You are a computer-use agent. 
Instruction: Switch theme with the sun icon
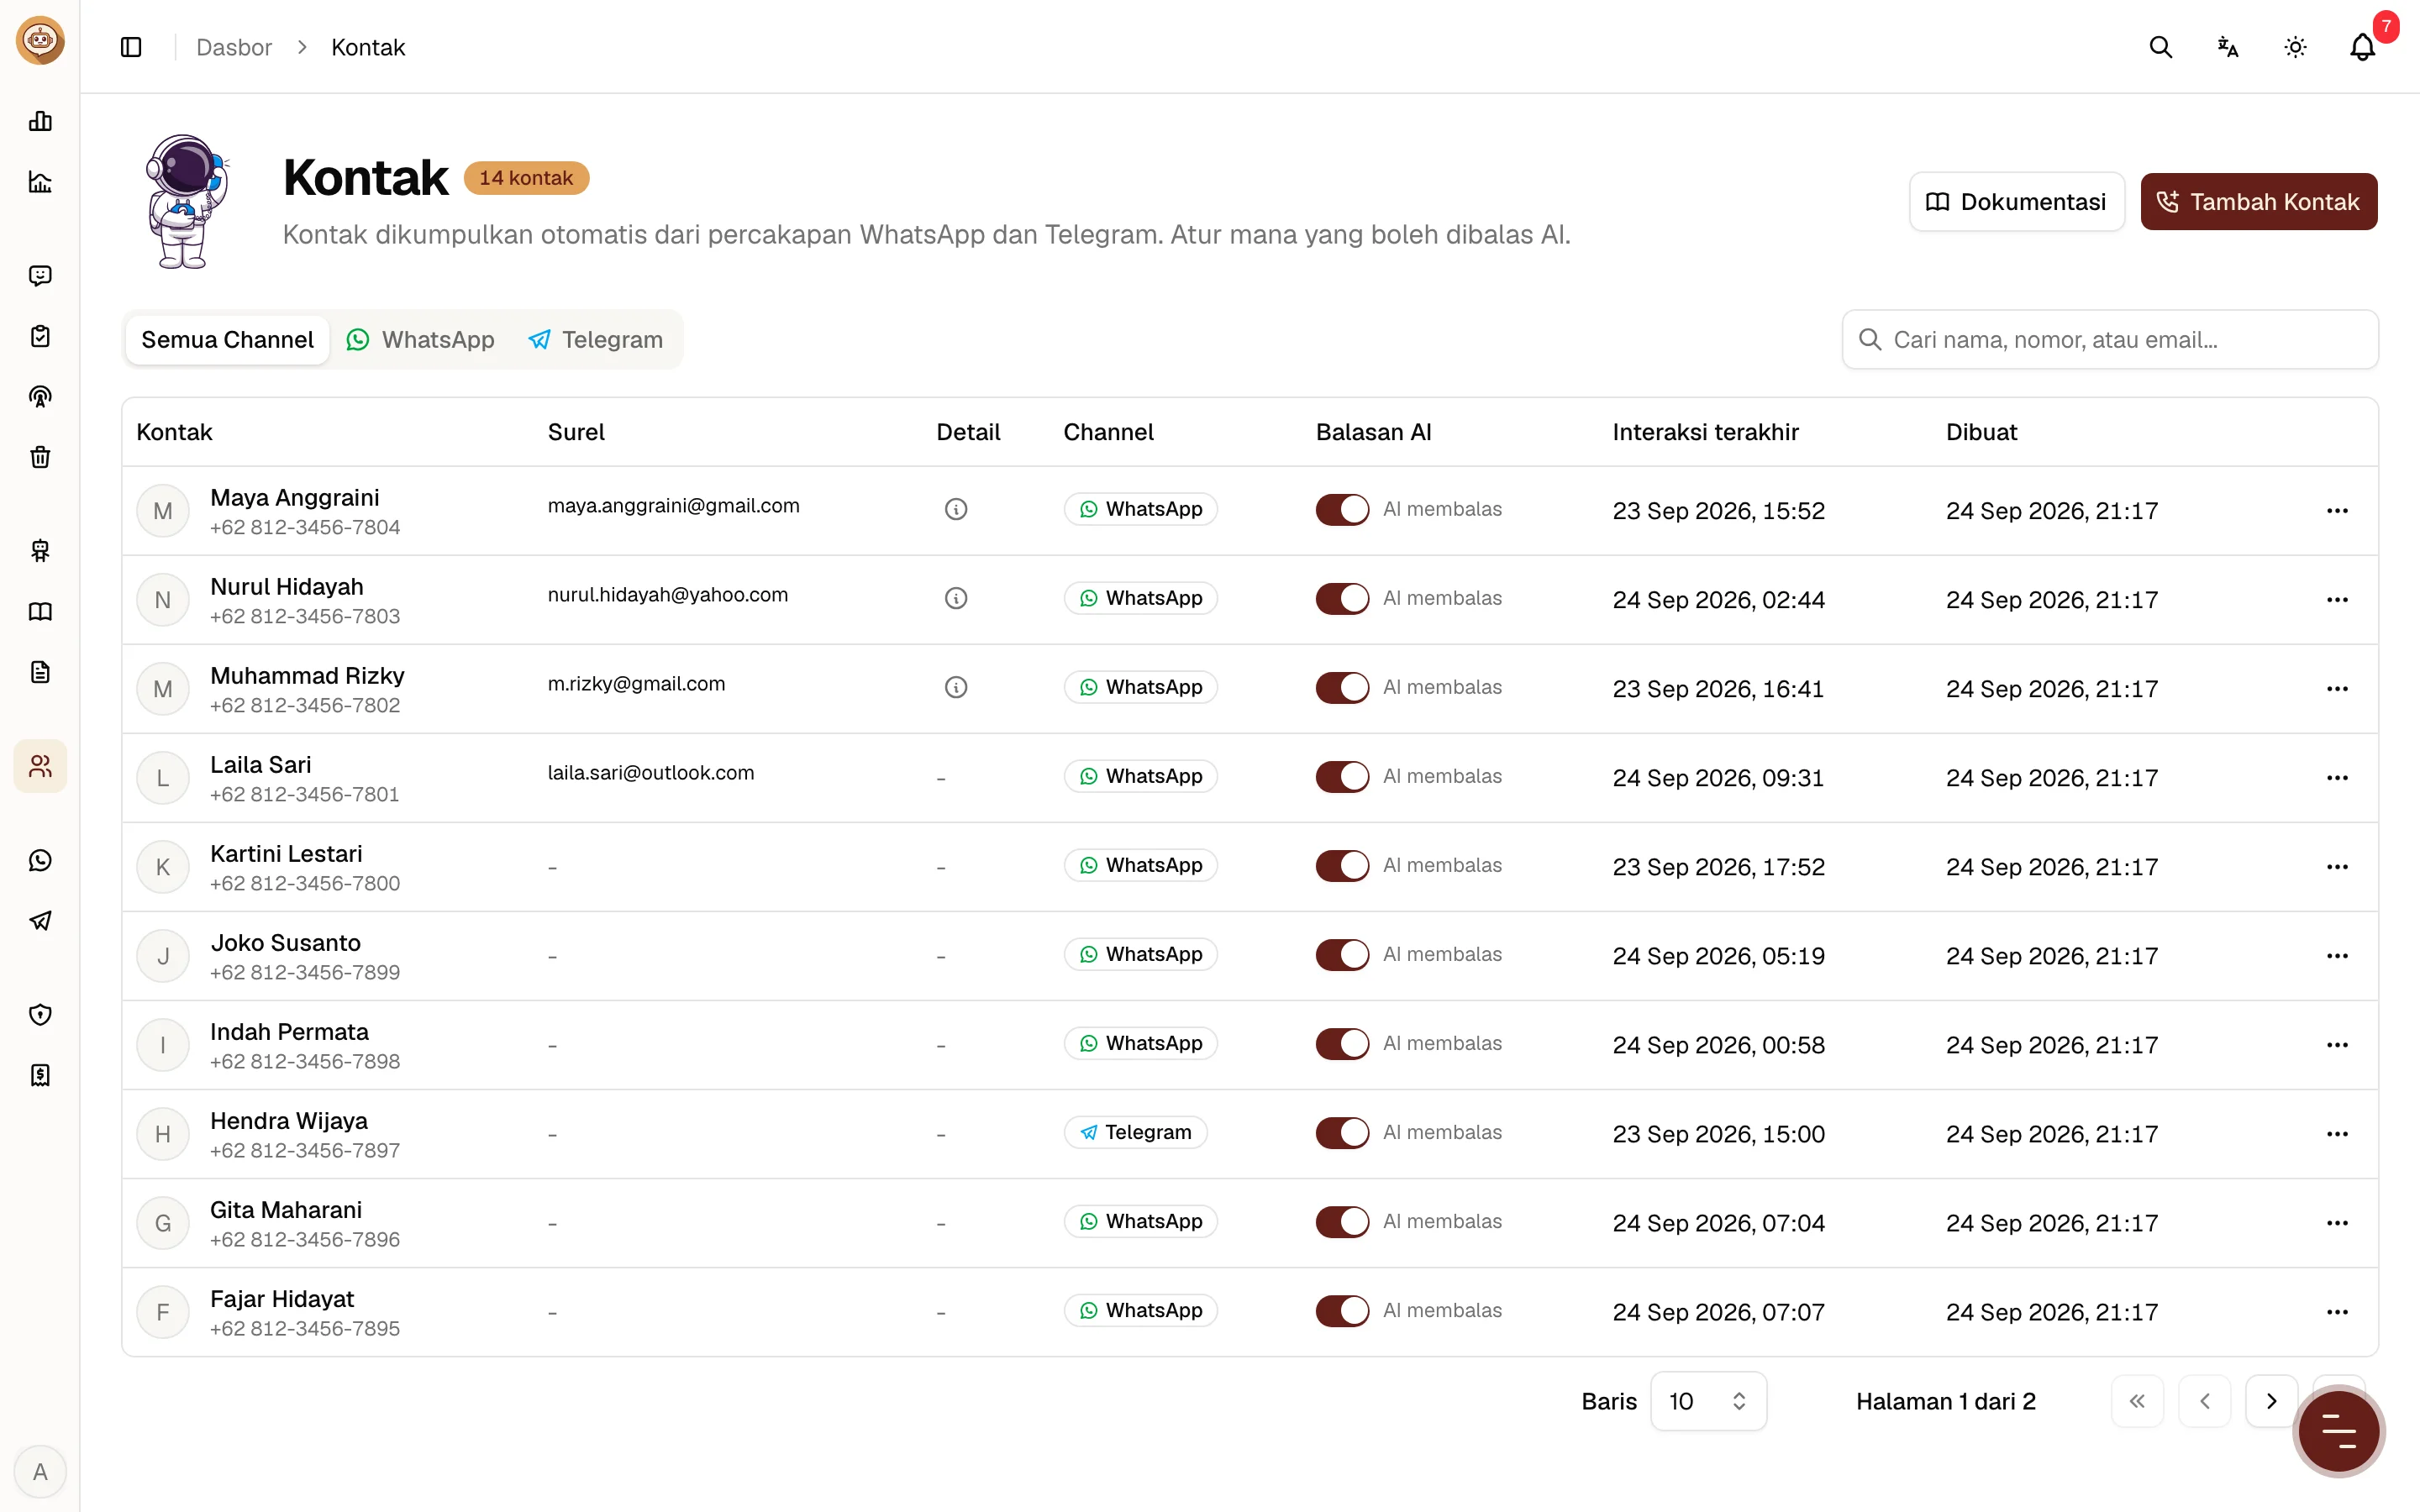(x=2295, y=47)
